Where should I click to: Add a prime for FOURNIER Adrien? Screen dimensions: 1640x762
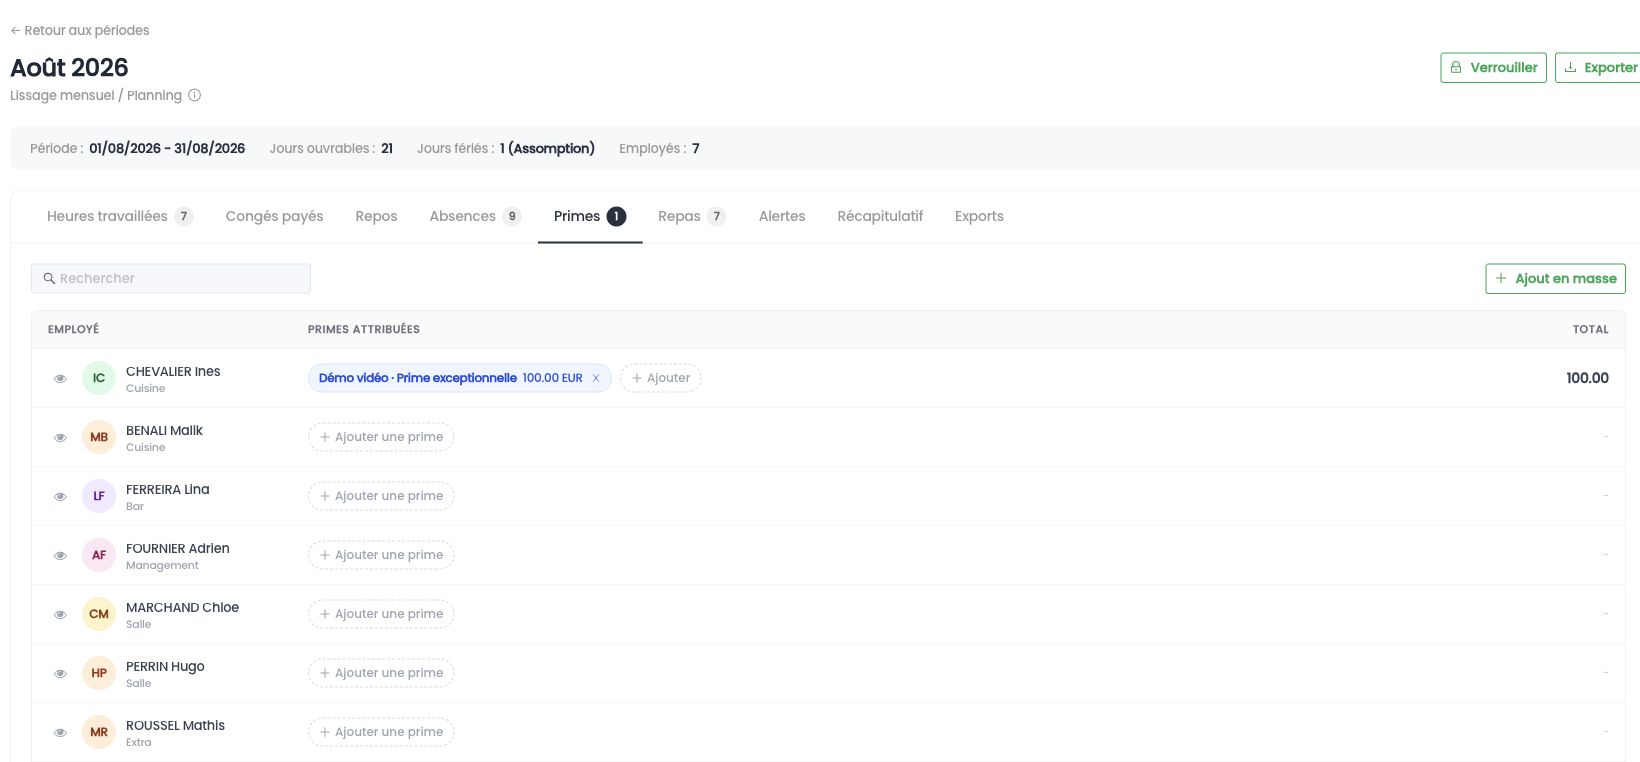[381, 555]
